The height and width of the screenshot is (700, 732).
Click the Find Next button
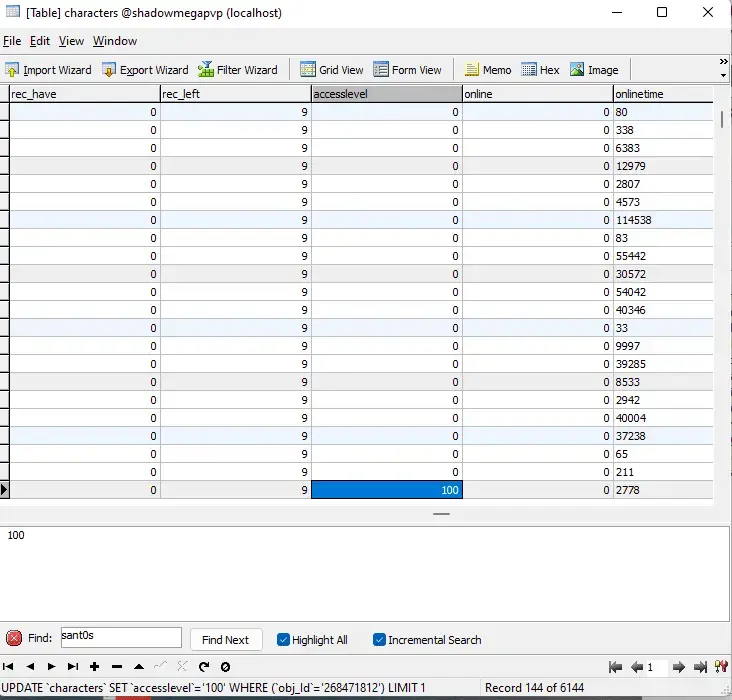pyautogui.click(x=226, y=640)
